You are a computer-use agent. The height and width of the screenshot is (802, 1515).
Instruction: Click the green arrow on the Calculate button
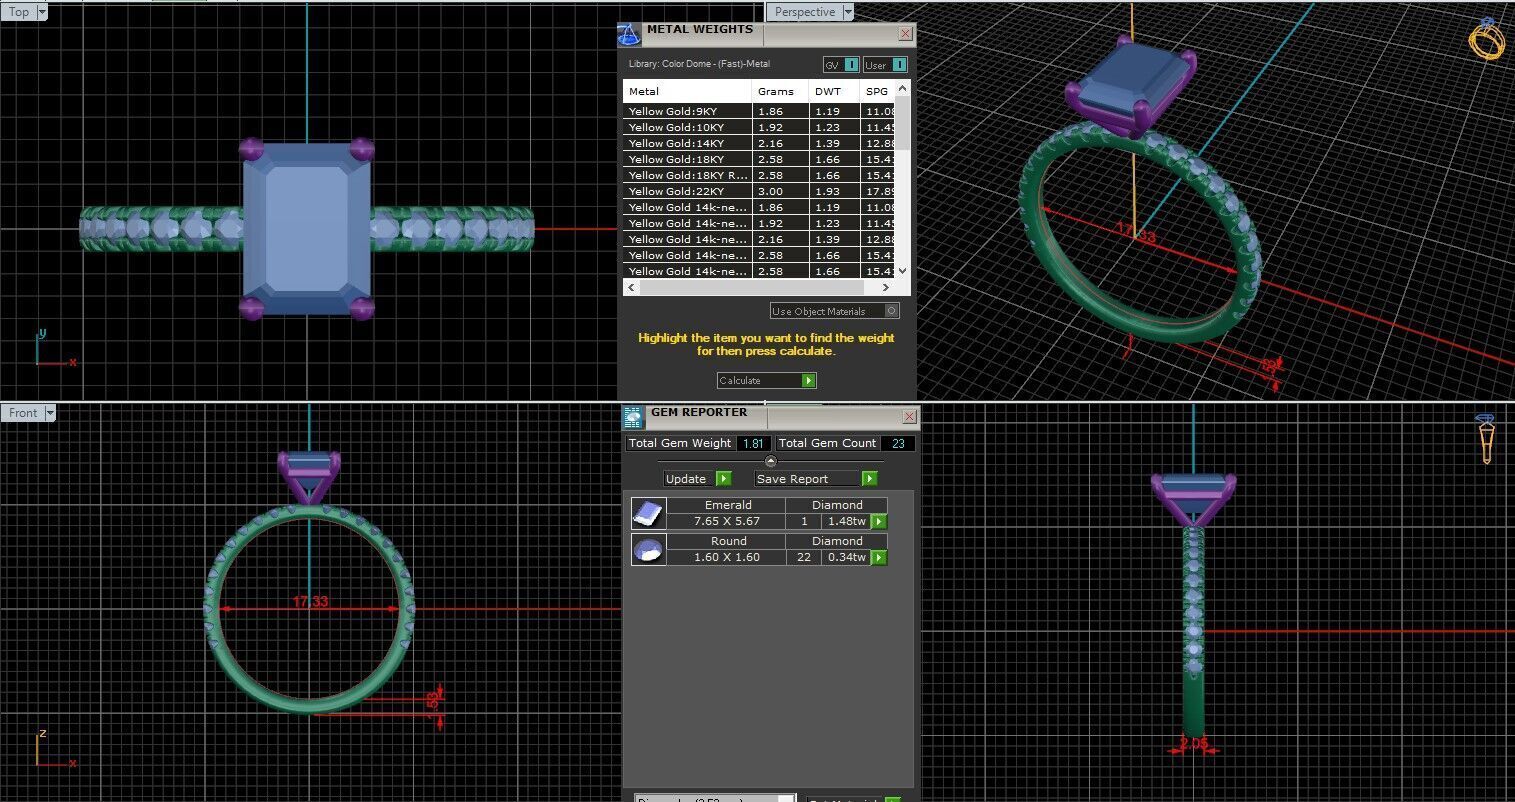[808, 380]
